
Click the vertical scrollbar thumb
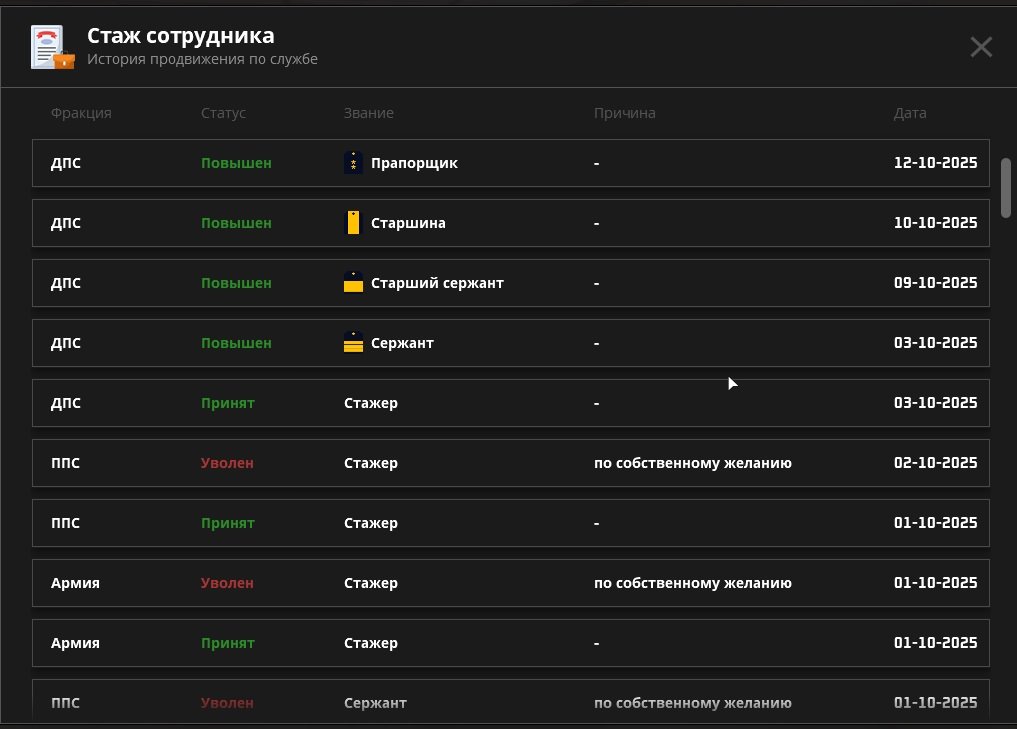(1006, 187)
